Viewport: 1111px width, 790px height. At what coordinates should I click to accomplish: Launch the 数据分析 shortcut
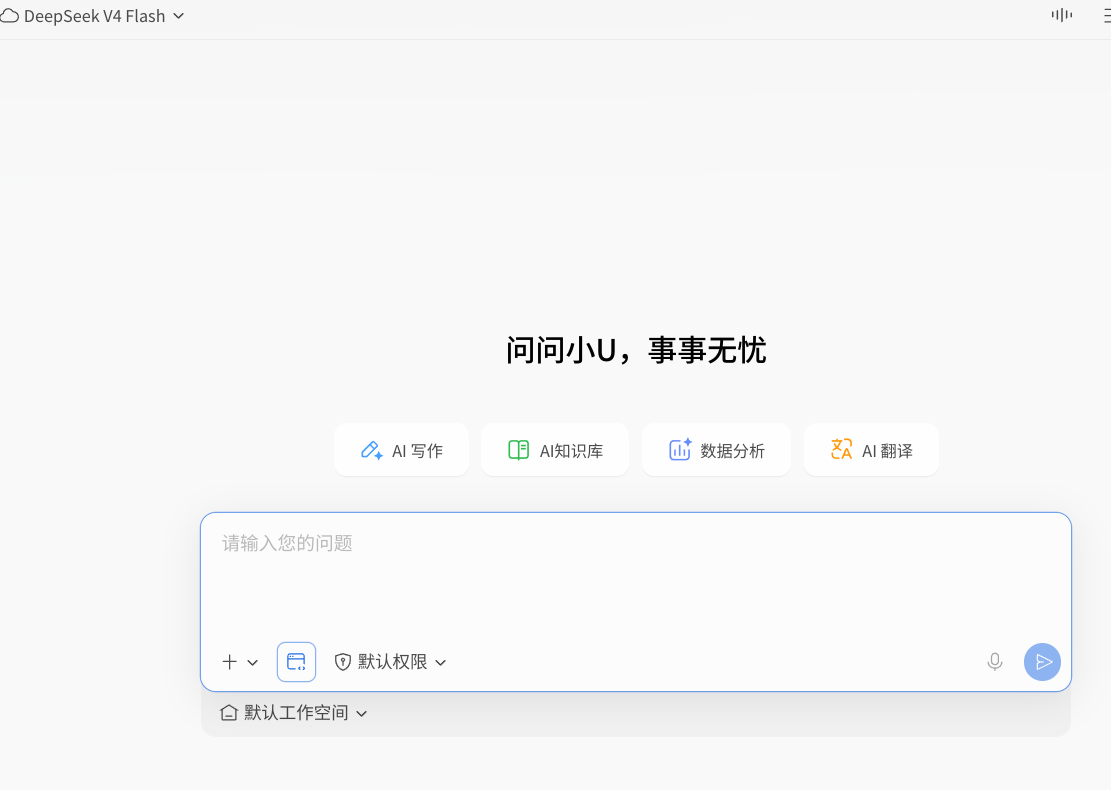tap(716, 451)
